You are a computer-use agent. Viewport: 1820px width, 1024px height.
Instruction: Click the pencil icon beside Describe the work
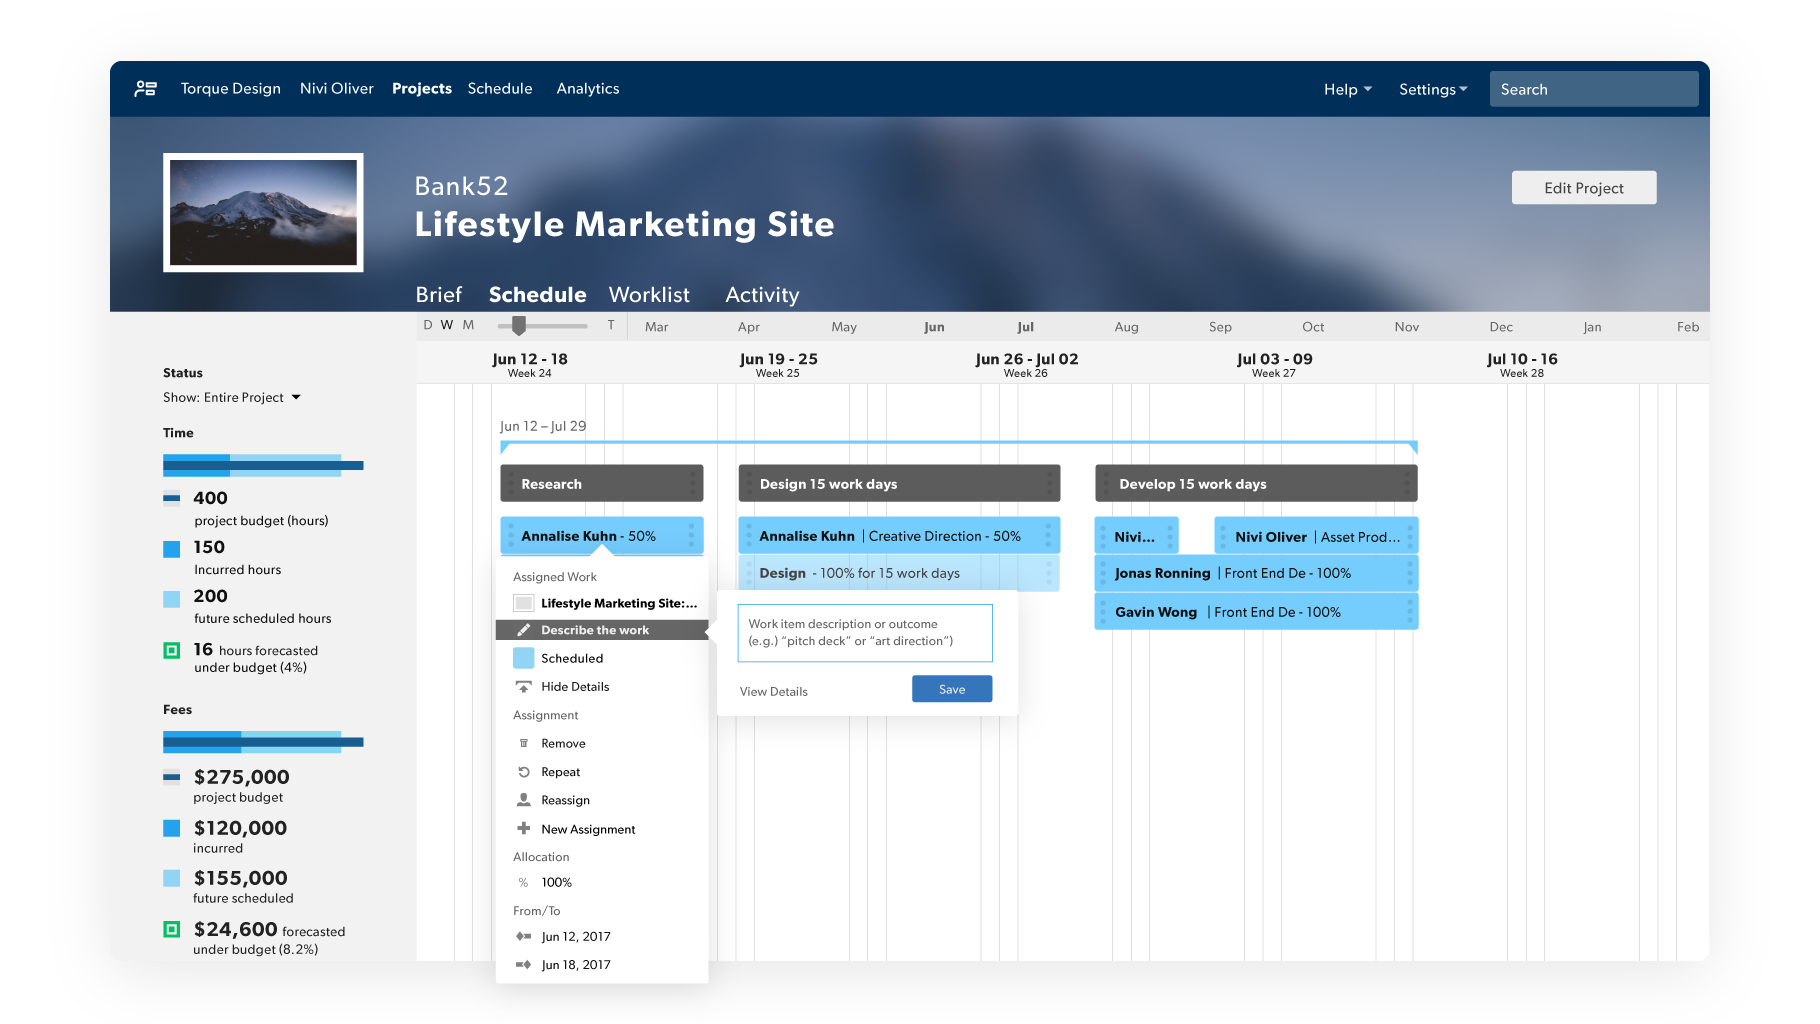(523, 630)
